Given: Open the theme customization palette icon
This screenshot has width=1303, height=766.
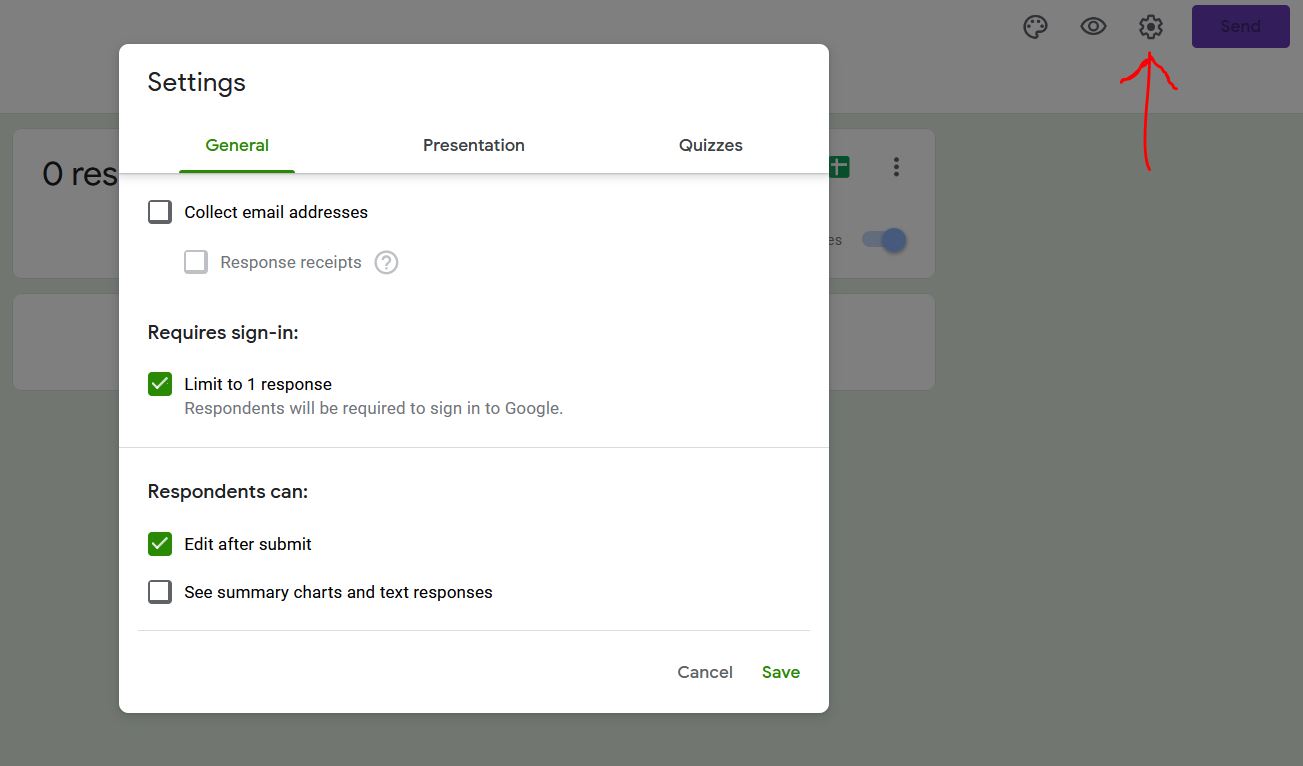Looking at the screenshot, I should click(x=1035, y=27).
